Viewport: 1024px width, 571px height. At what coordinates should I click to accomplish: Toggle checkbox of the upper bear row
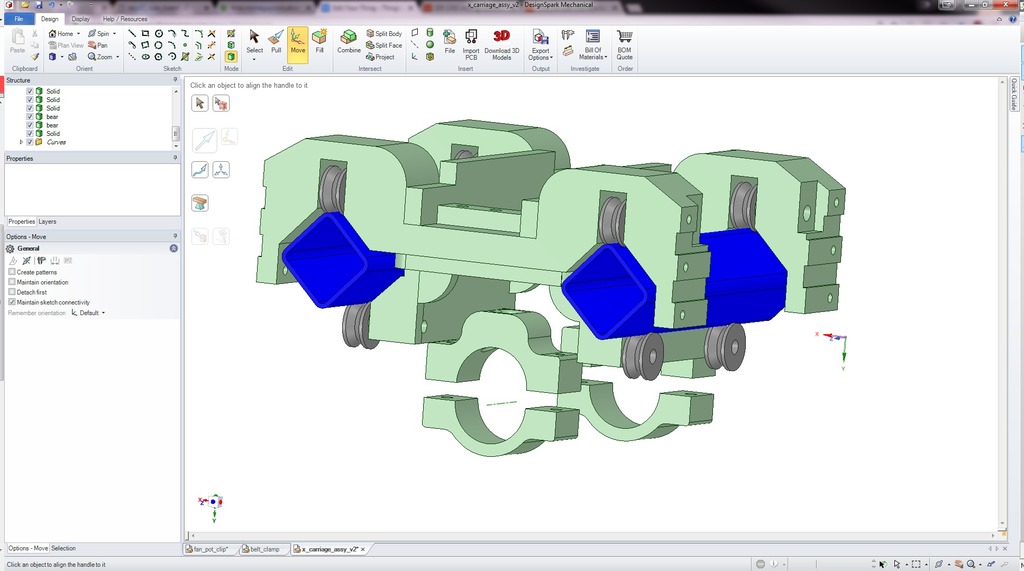tap(29, 116)
